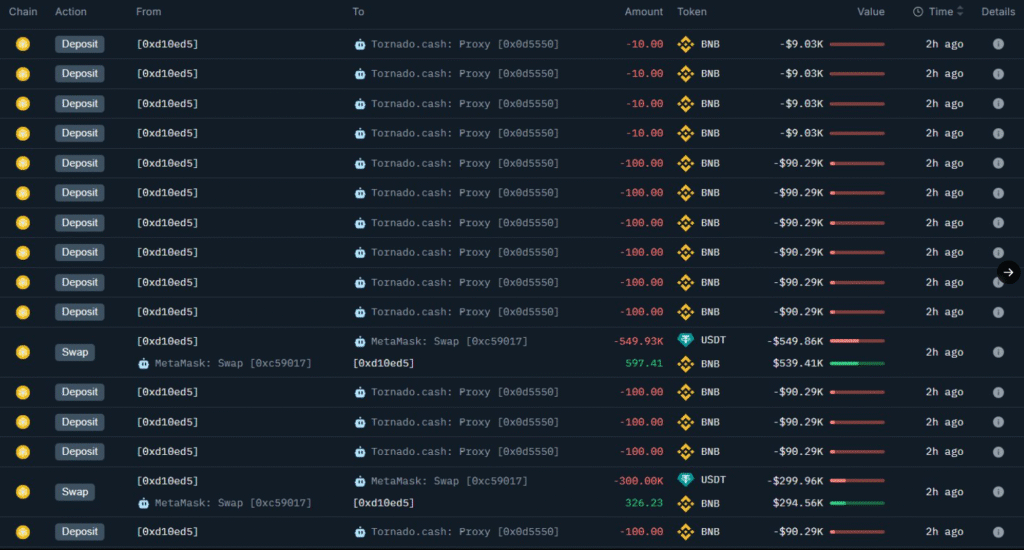Click the USDT token icon beside -549.93K

(x=685, y=340)
